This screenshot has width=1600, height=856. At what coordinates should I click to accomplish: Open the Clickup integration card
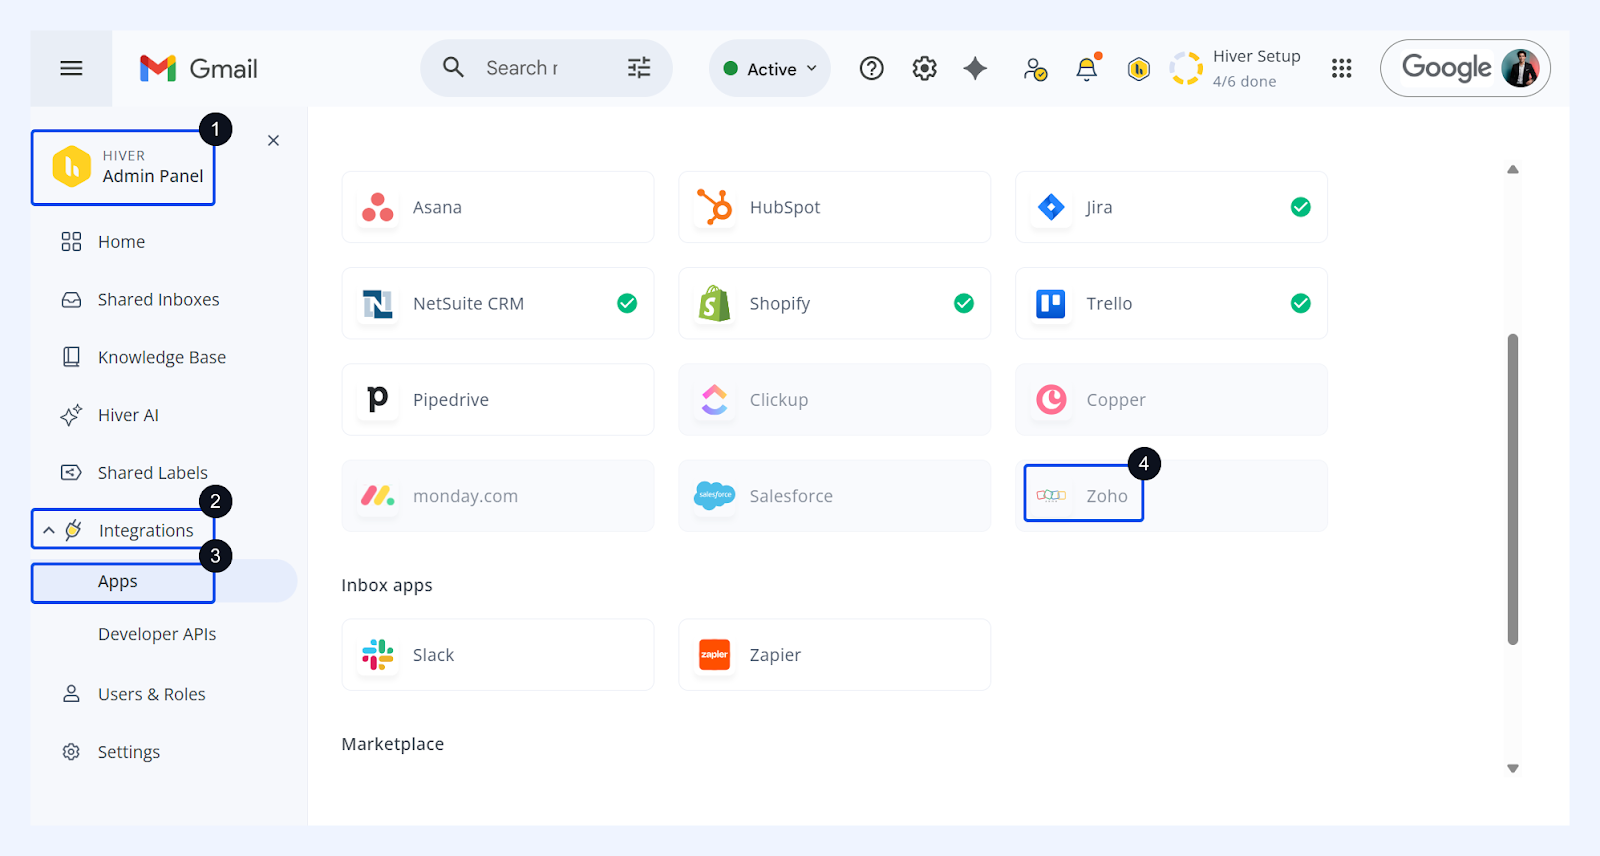pos(835,400)
